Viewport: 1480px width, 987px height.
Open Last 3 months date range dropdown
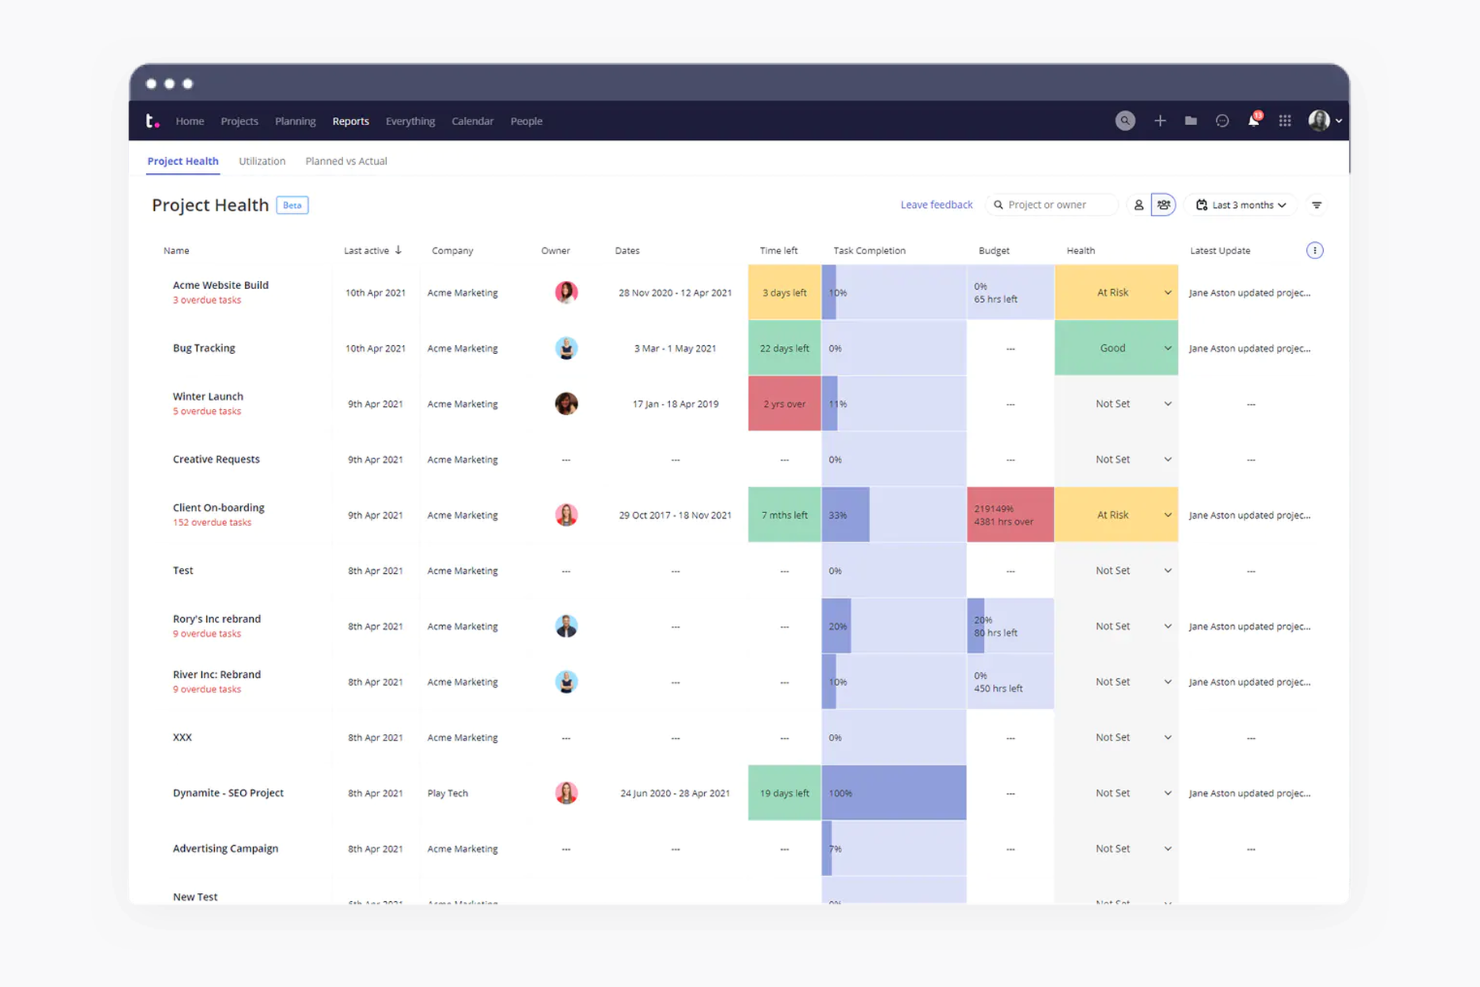coord(1241,205)
